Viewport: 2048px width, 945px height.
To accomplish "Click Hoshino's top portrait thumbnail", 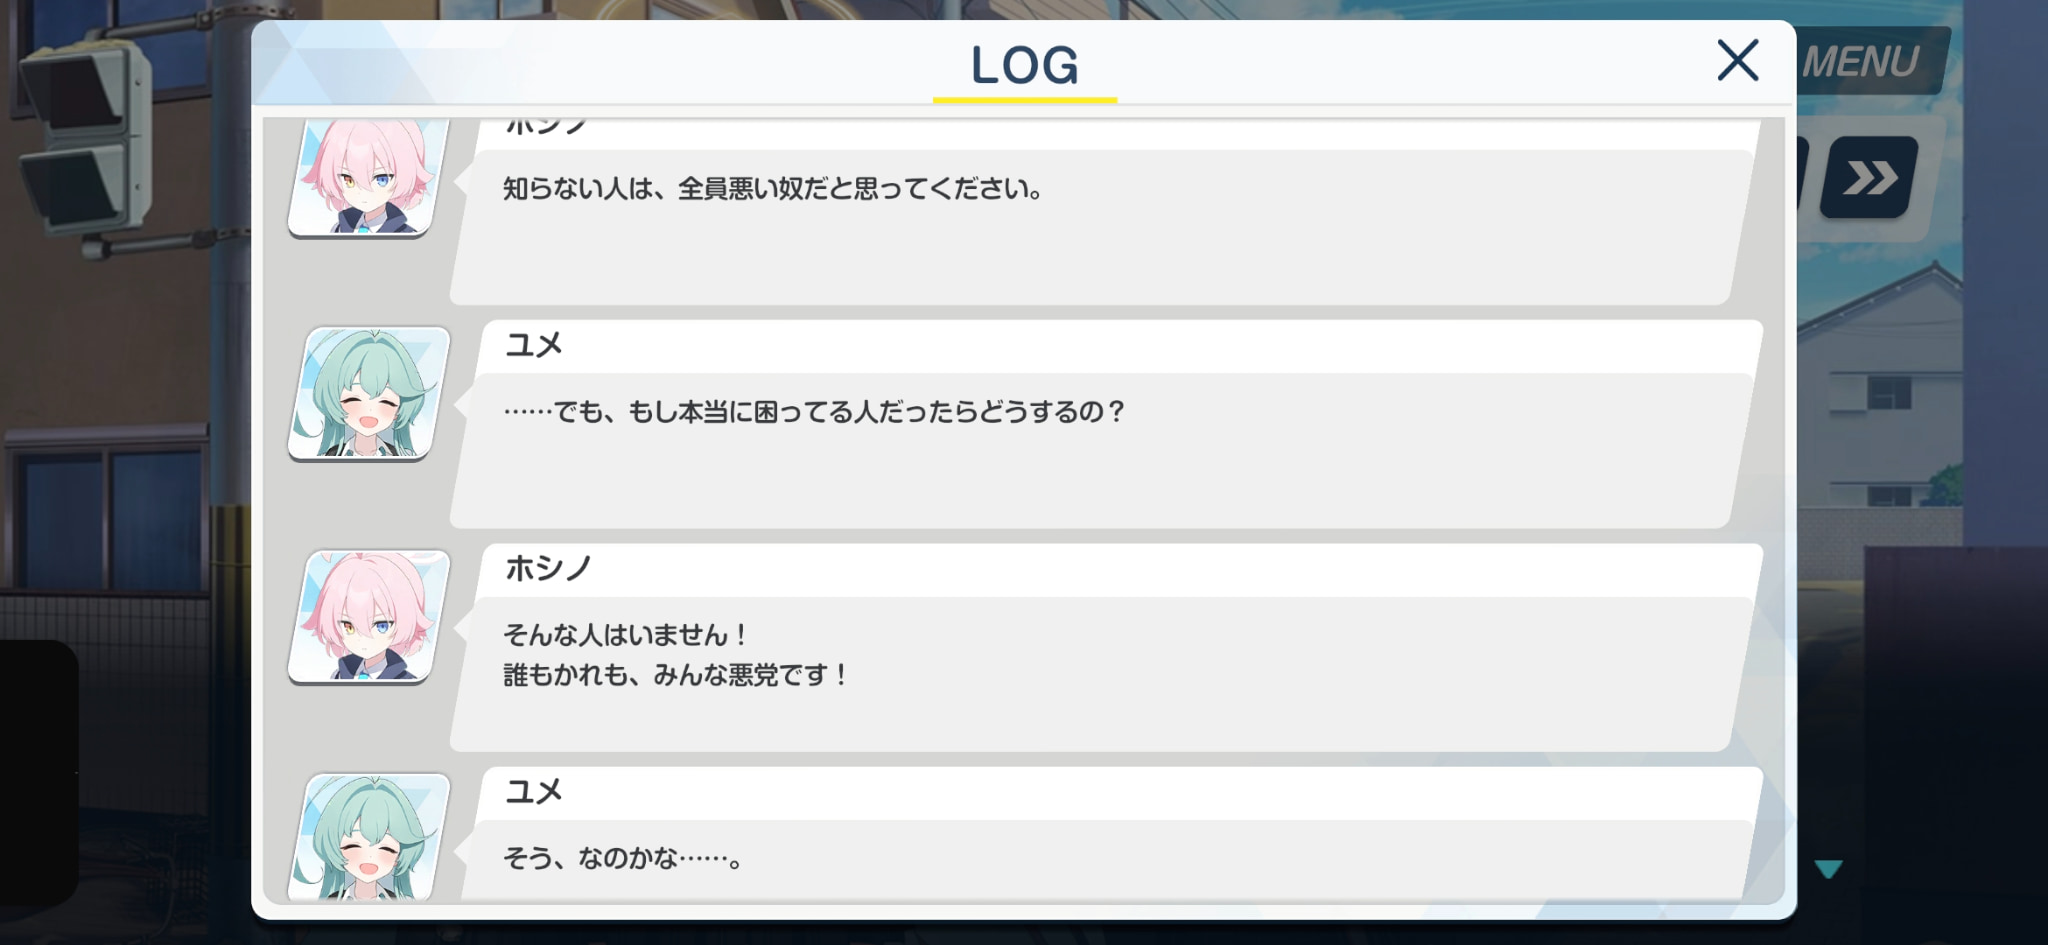I will 369,178.
